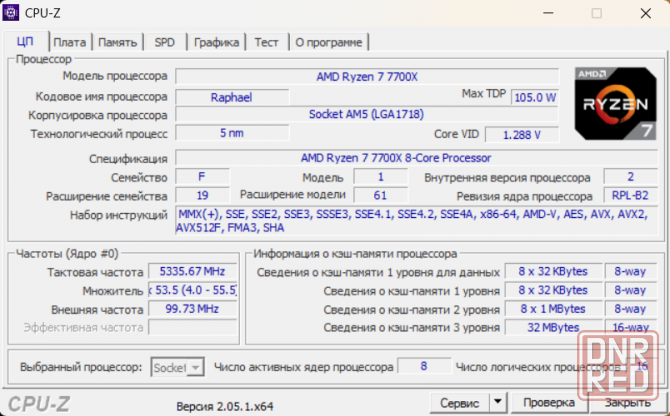
Task: Click the clock speed value 5335.67 MHz
Action: (192, 272)
